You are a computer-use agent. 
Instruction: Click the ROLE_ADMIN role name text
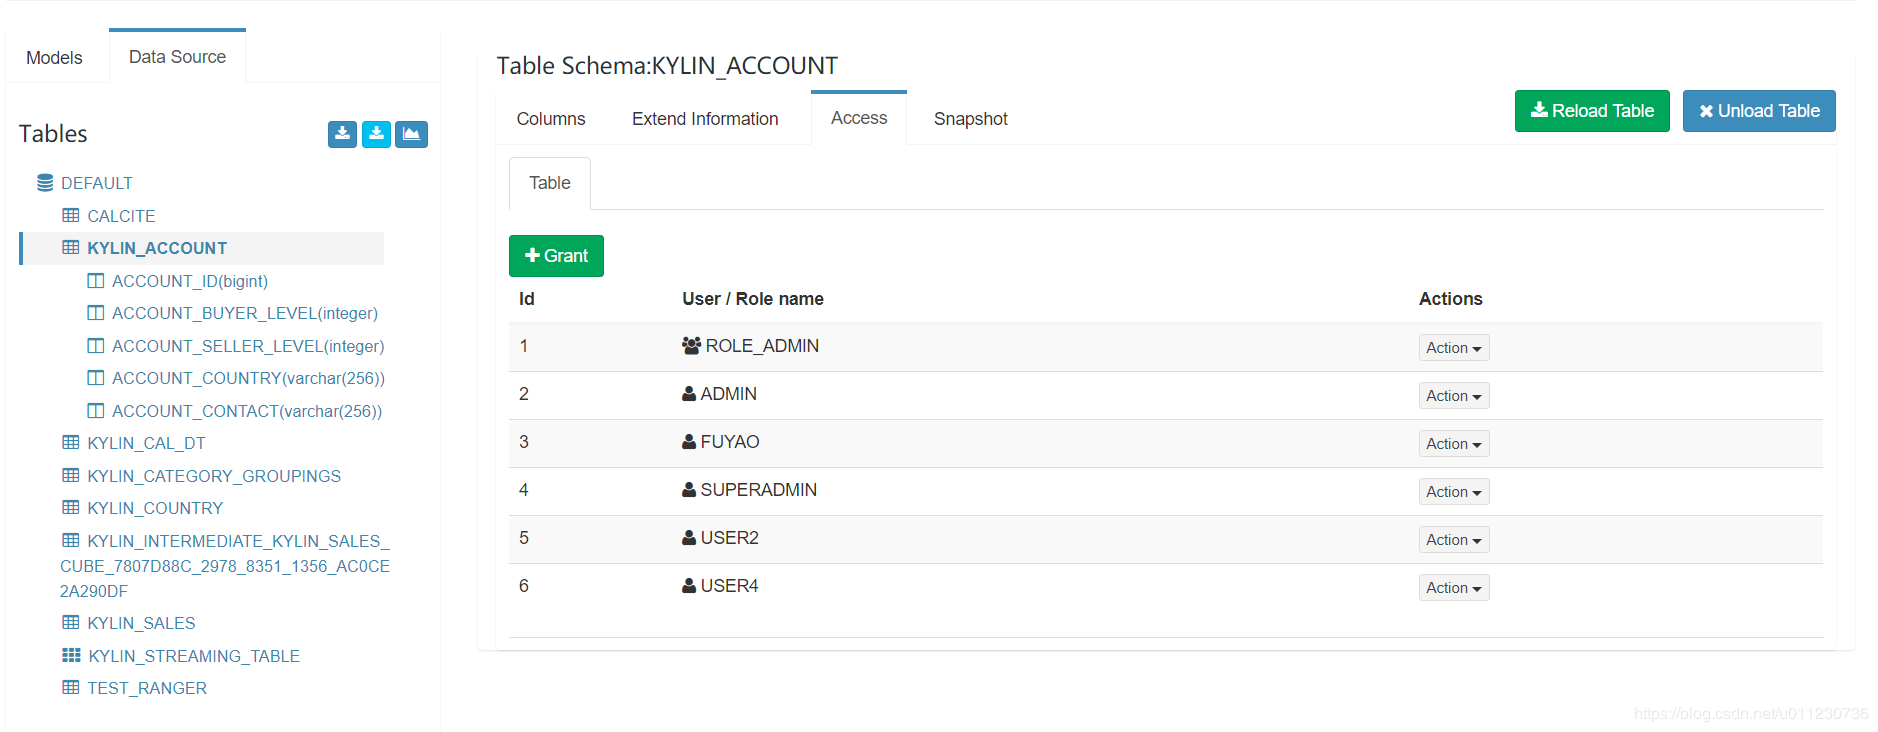(762, 346)
